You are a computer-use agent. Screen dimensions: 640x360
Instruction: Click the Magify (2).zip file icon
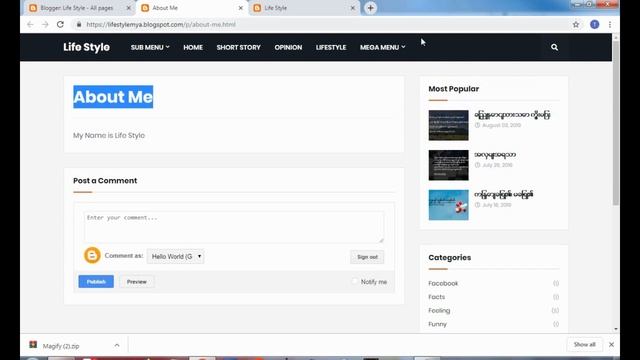pyautogui.click(x=33, y=345)
